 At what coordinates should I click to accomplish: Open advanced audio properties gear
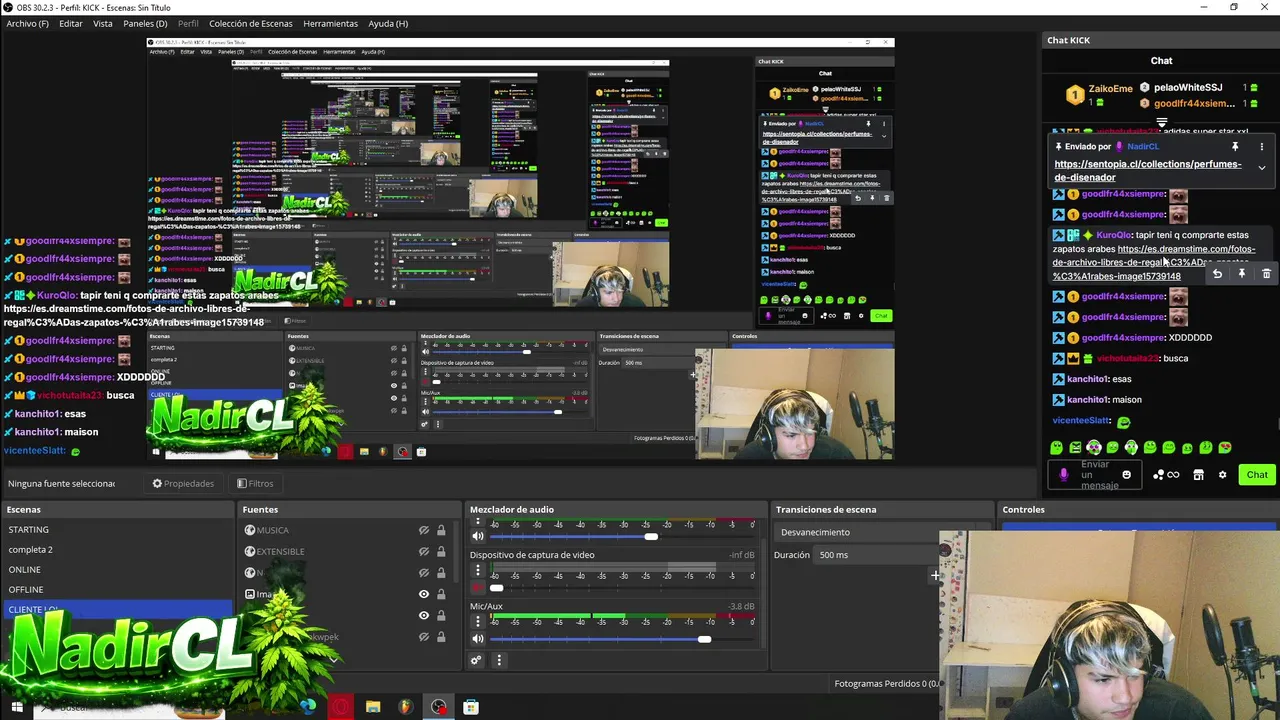tap(477, 660)
